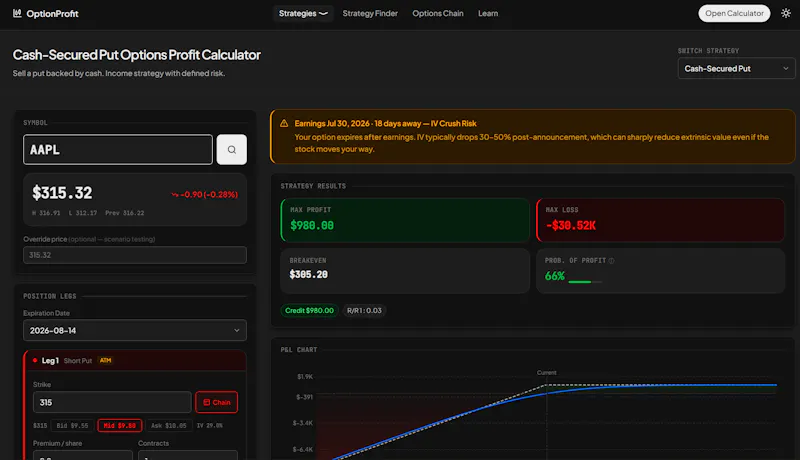Screen dimensions: 800x460
Task: Go to Strategy Finder
Action: coord(370,13)
